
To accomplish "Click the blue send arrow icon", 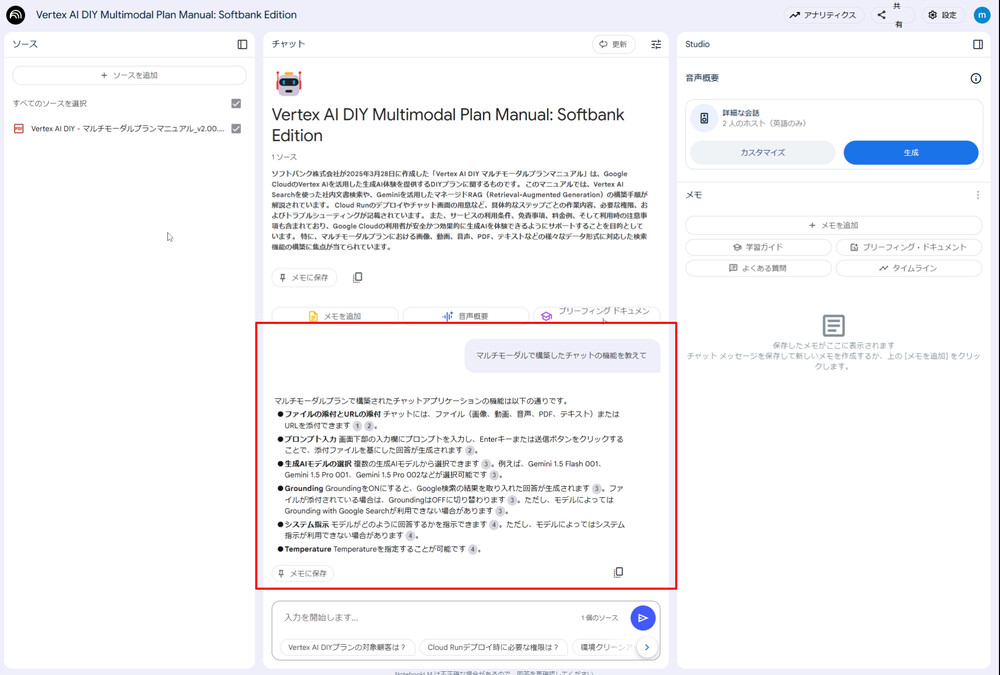I will [x=643, y=618].
